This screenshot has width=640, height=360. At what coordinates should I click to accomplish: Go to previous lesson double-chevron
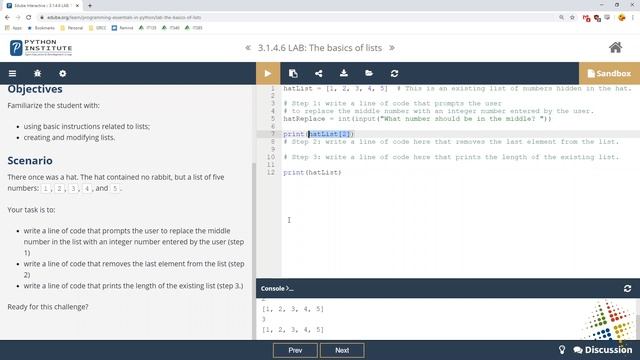248,48
